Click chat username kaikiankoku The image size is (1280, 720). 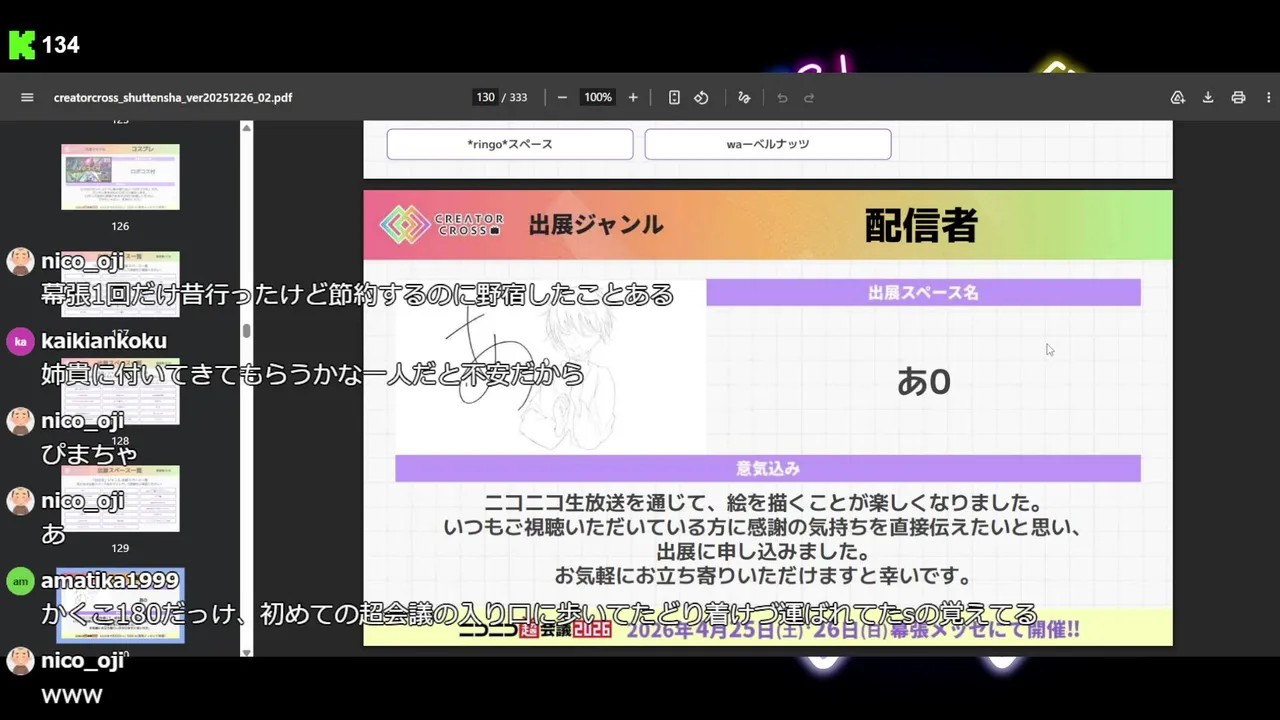coord(104,341)
